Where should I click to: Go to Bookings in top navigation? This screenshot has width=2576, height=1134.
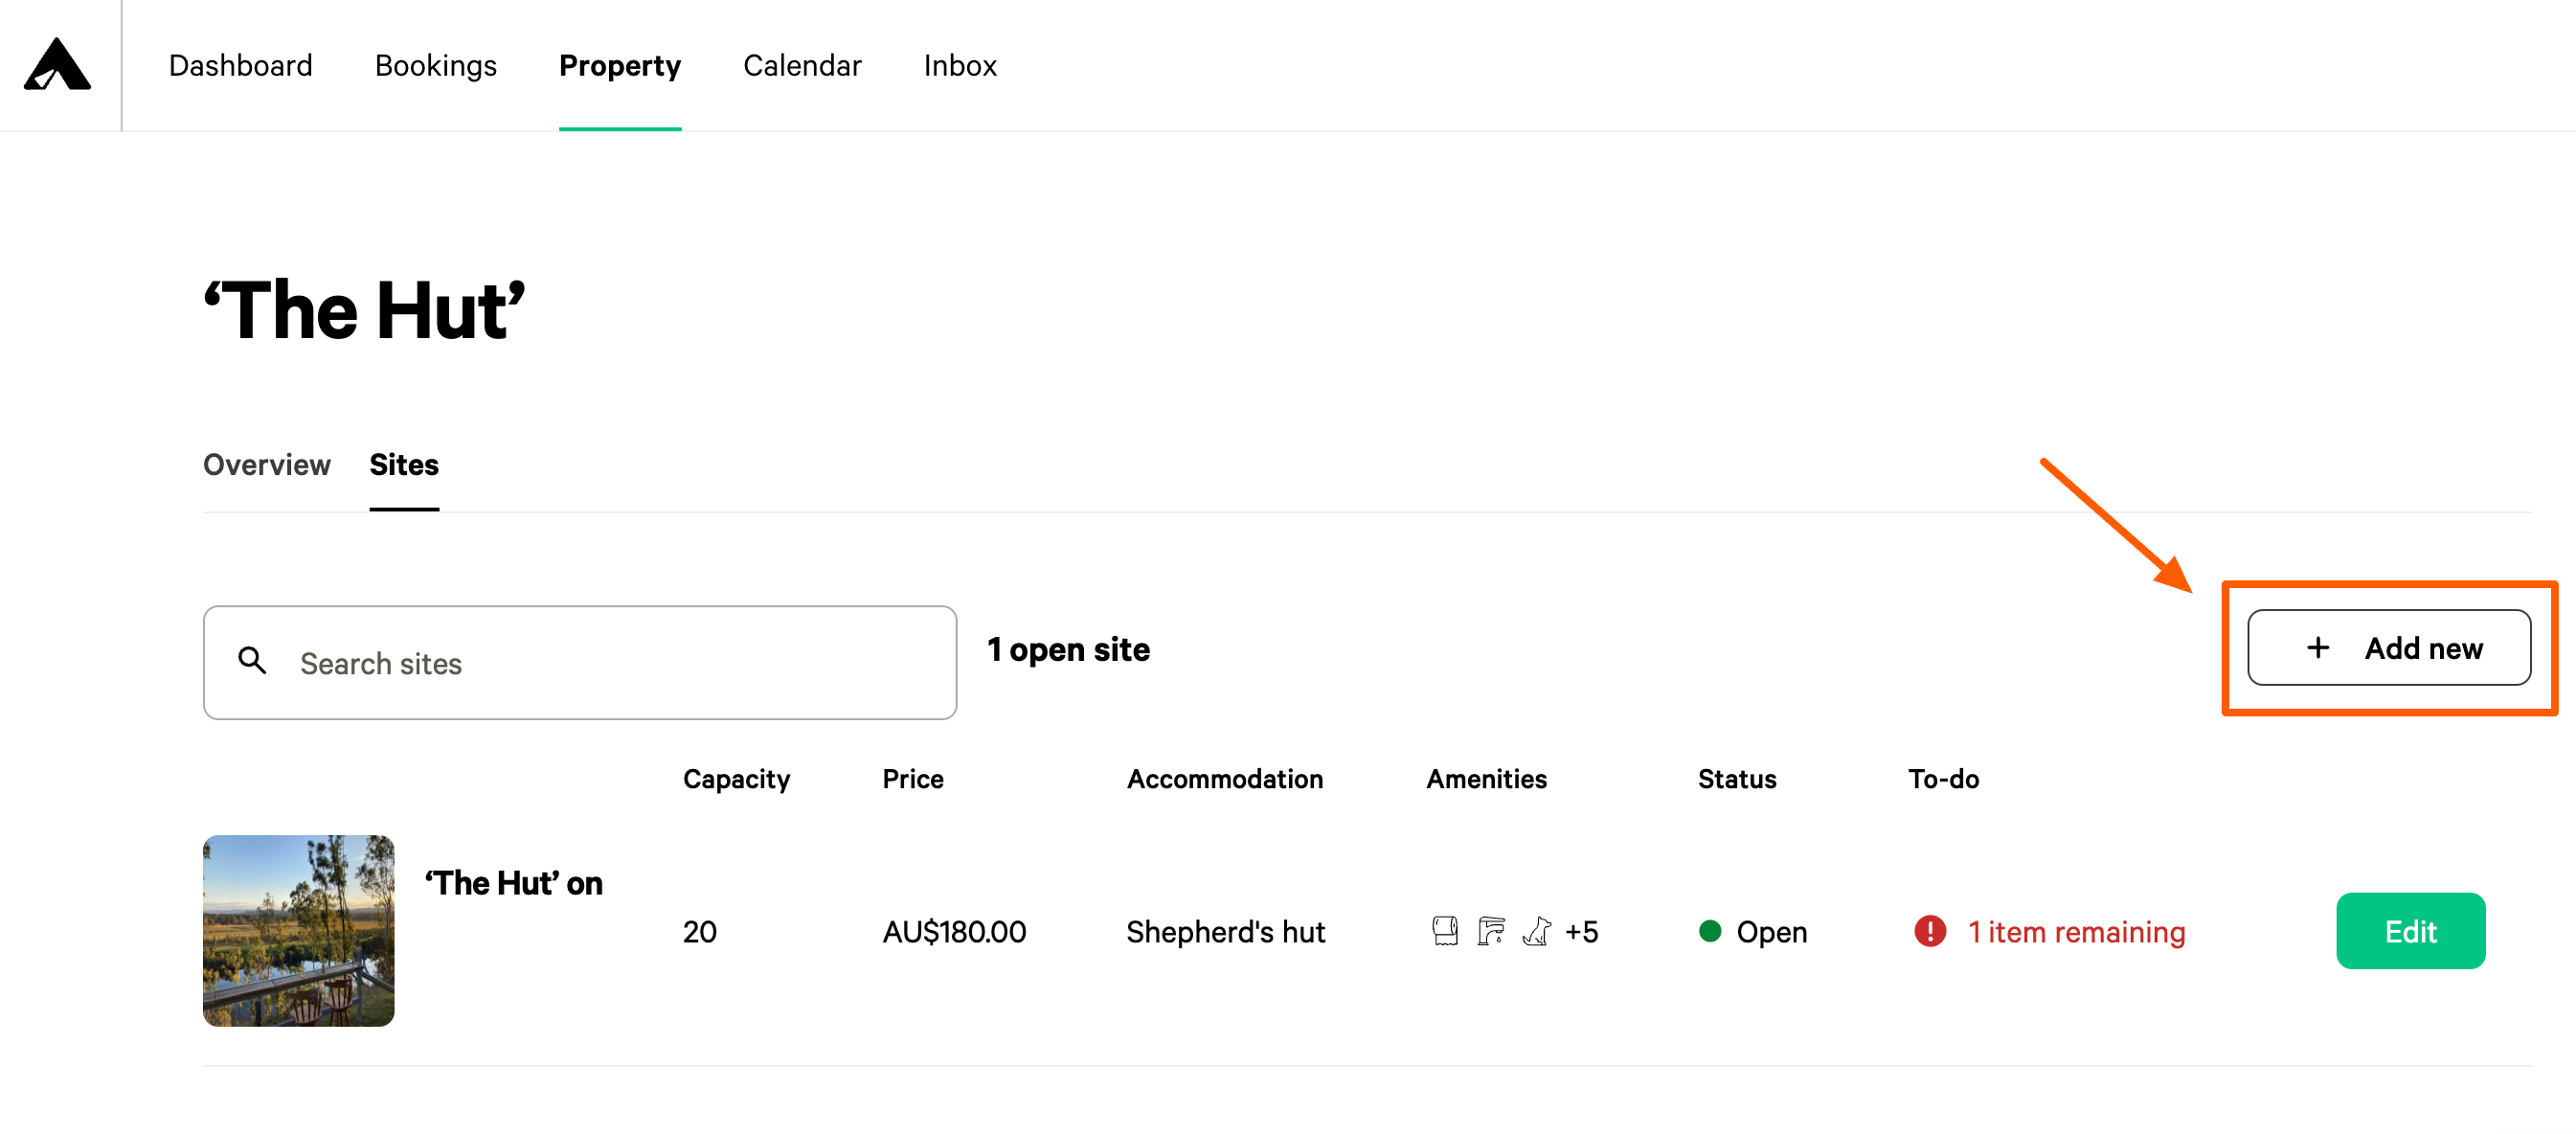(435, 65)
